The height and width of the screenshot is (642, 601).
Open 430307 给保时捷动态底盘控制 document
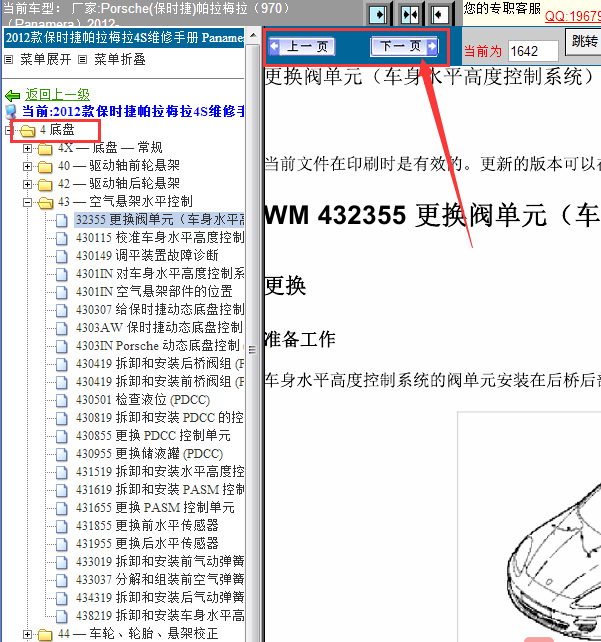click(160, 310)
